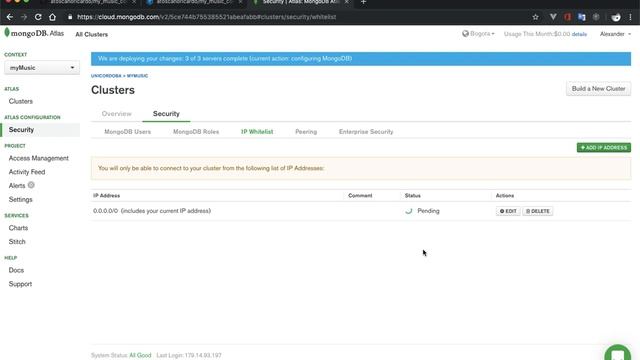This screenshot has width=640, height=360.
Task: Click the 0.0.0.0/0 IP address cell
Action: [x=152, y=211]
